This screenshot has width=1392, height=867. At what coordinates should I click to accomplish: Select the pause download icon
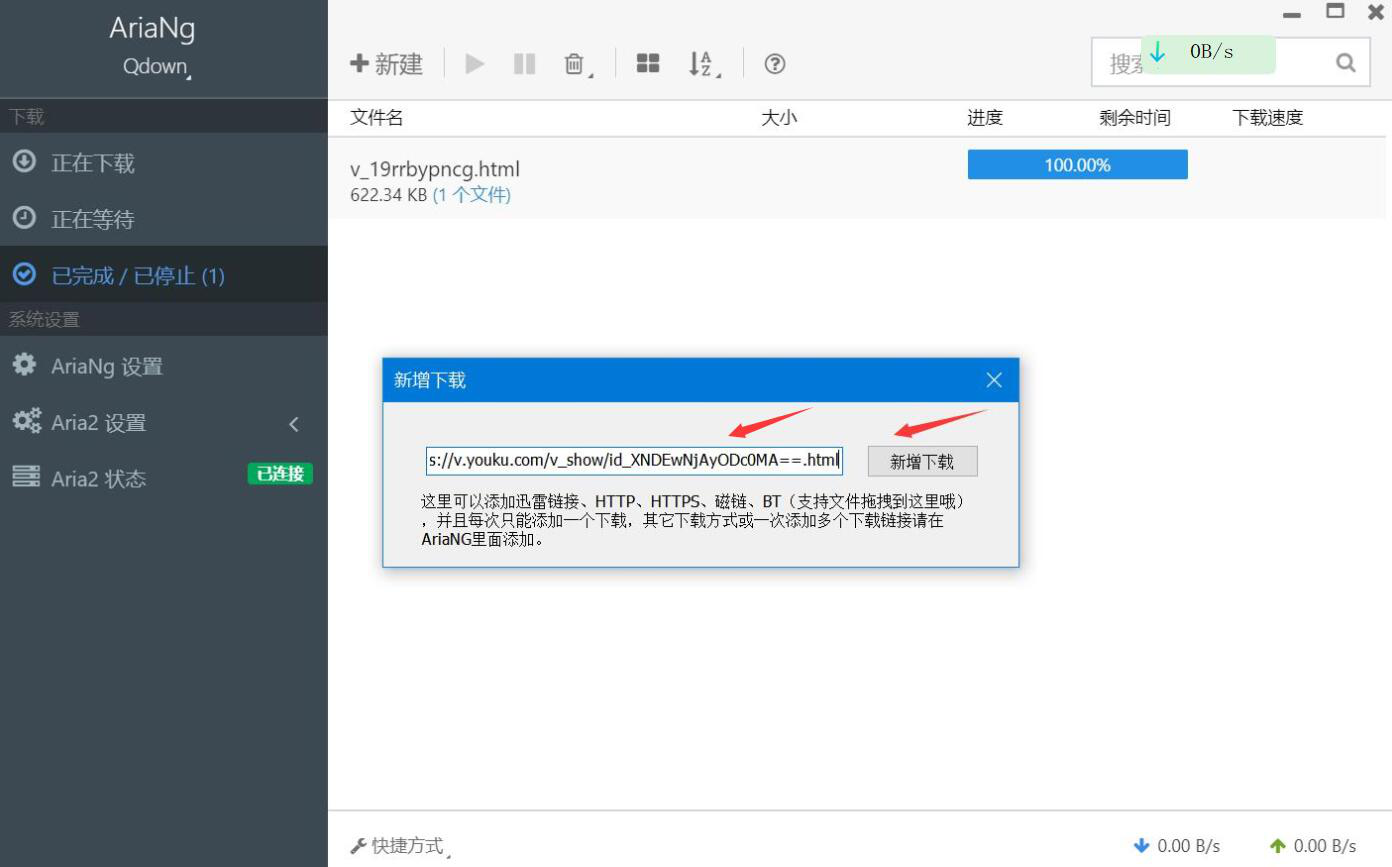pos(524,63)
